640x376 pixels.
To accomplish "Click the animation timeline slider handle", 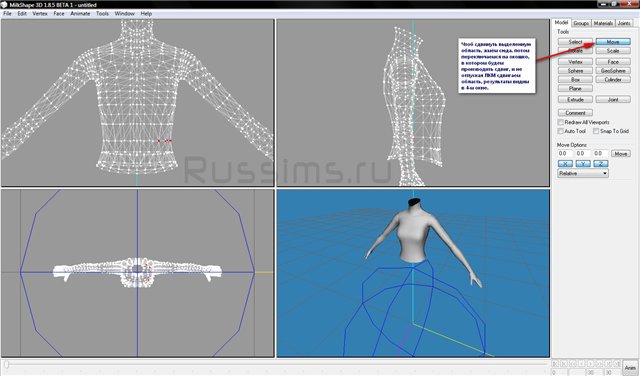I will point(6,364).
